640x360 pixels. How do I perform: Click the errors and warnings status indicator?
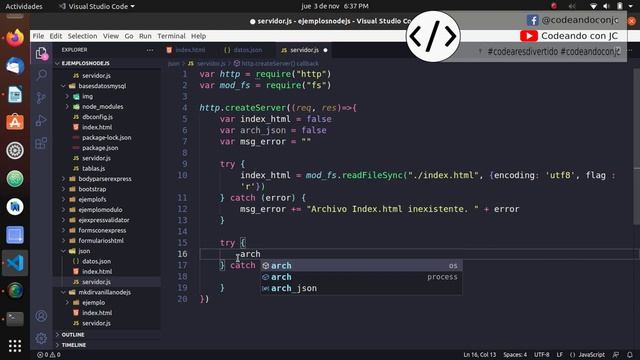point(49,355)
